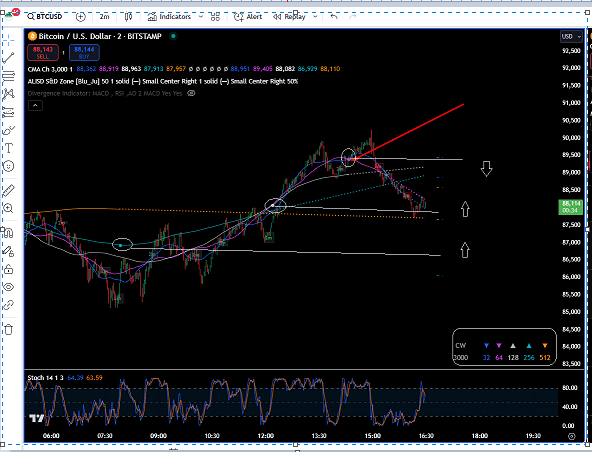Show the hidden Divergence Indicator eye
Screen dimensions: 592x452
point(191,93)
